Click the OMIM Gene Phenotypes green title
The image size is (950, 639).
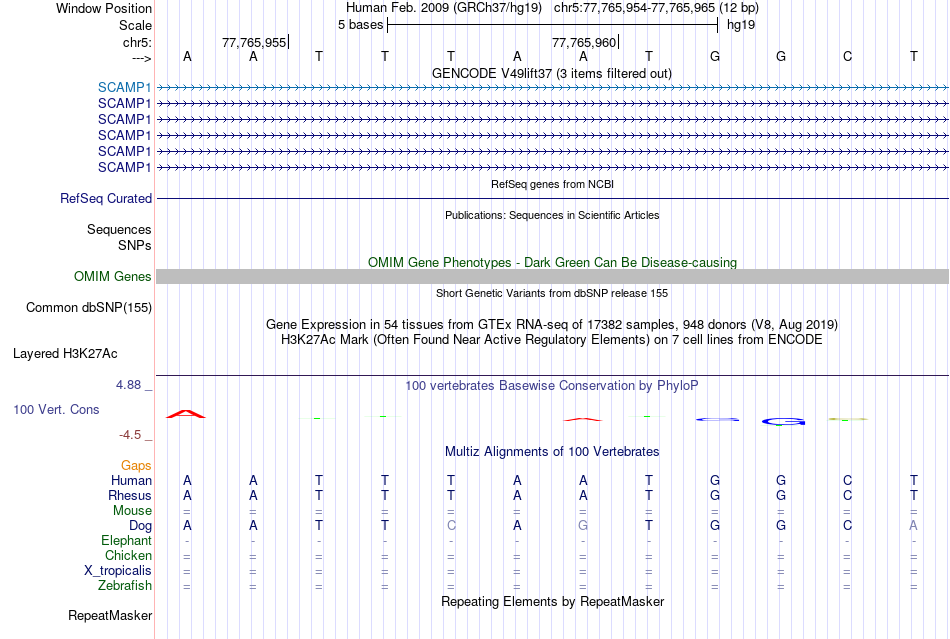[x=552, y=262]
